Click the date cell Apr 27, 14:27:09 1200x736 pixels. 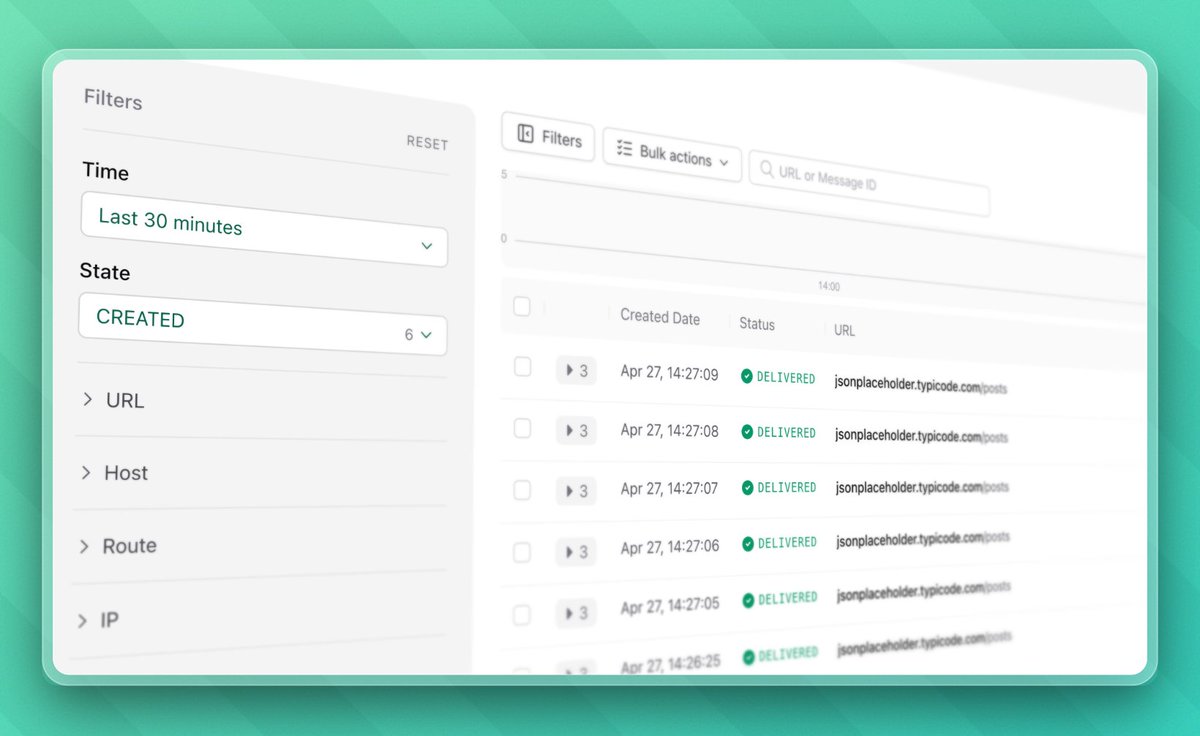(x=669, y=375)
